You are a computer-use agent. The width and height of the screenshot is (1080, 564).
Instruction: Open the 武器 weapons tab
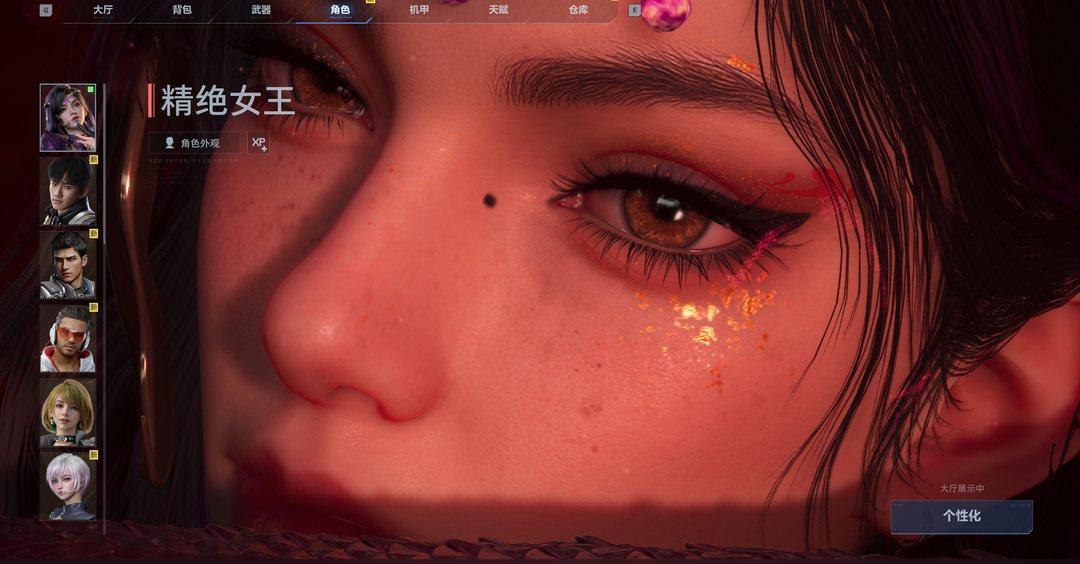tap(261, 10)
